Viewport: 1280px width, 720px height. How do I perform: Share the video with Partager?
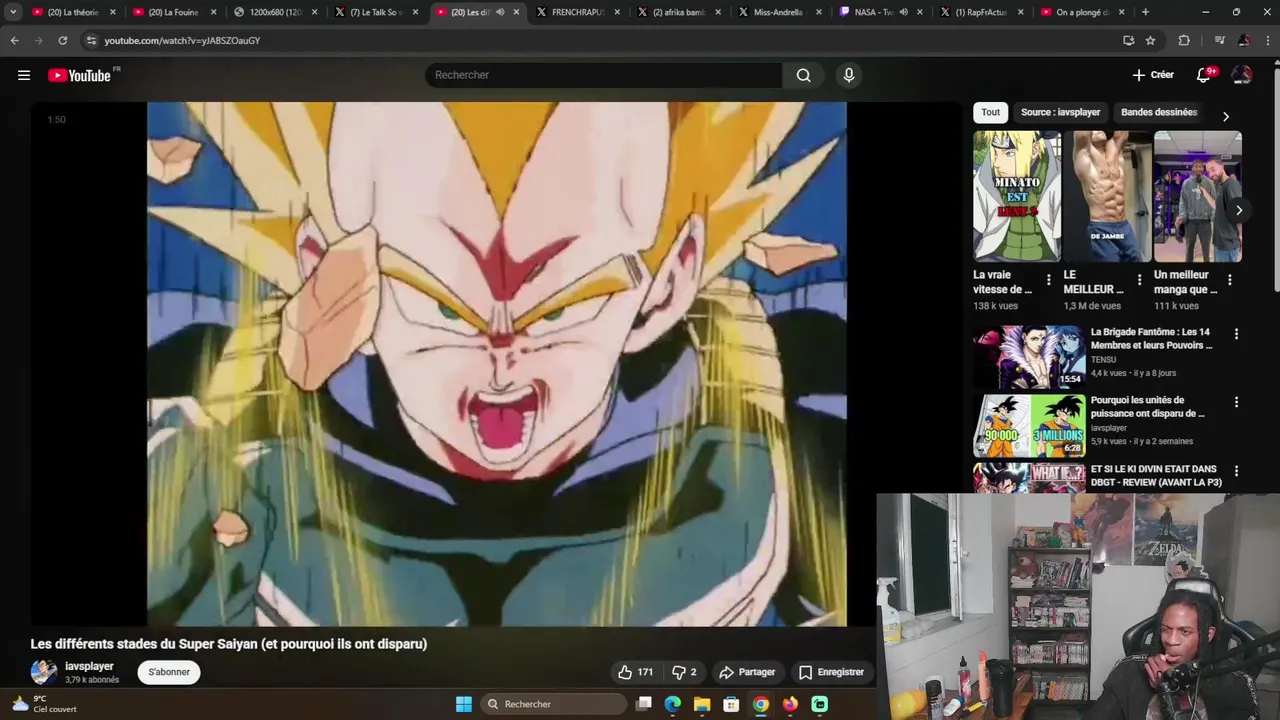748,672
